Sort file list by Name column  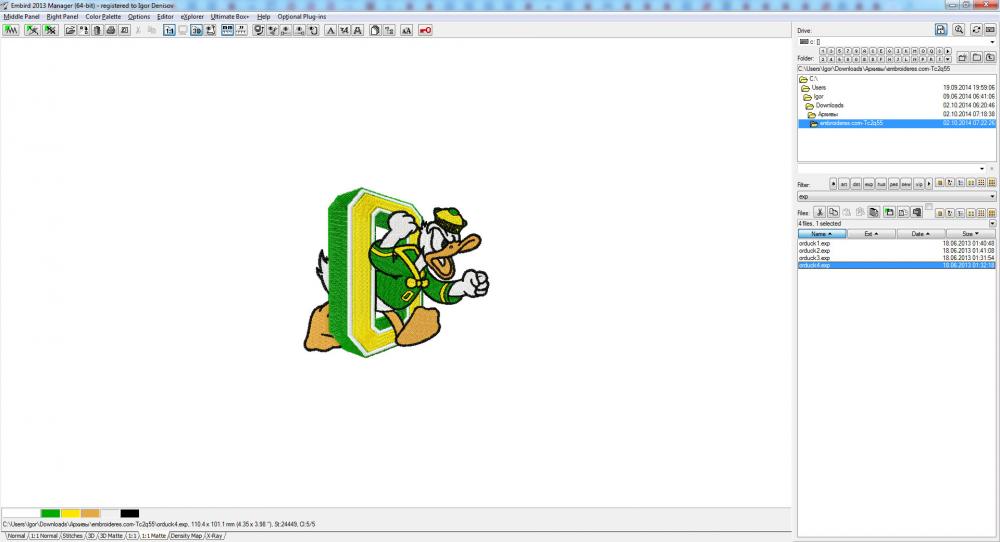pos(822,234)
